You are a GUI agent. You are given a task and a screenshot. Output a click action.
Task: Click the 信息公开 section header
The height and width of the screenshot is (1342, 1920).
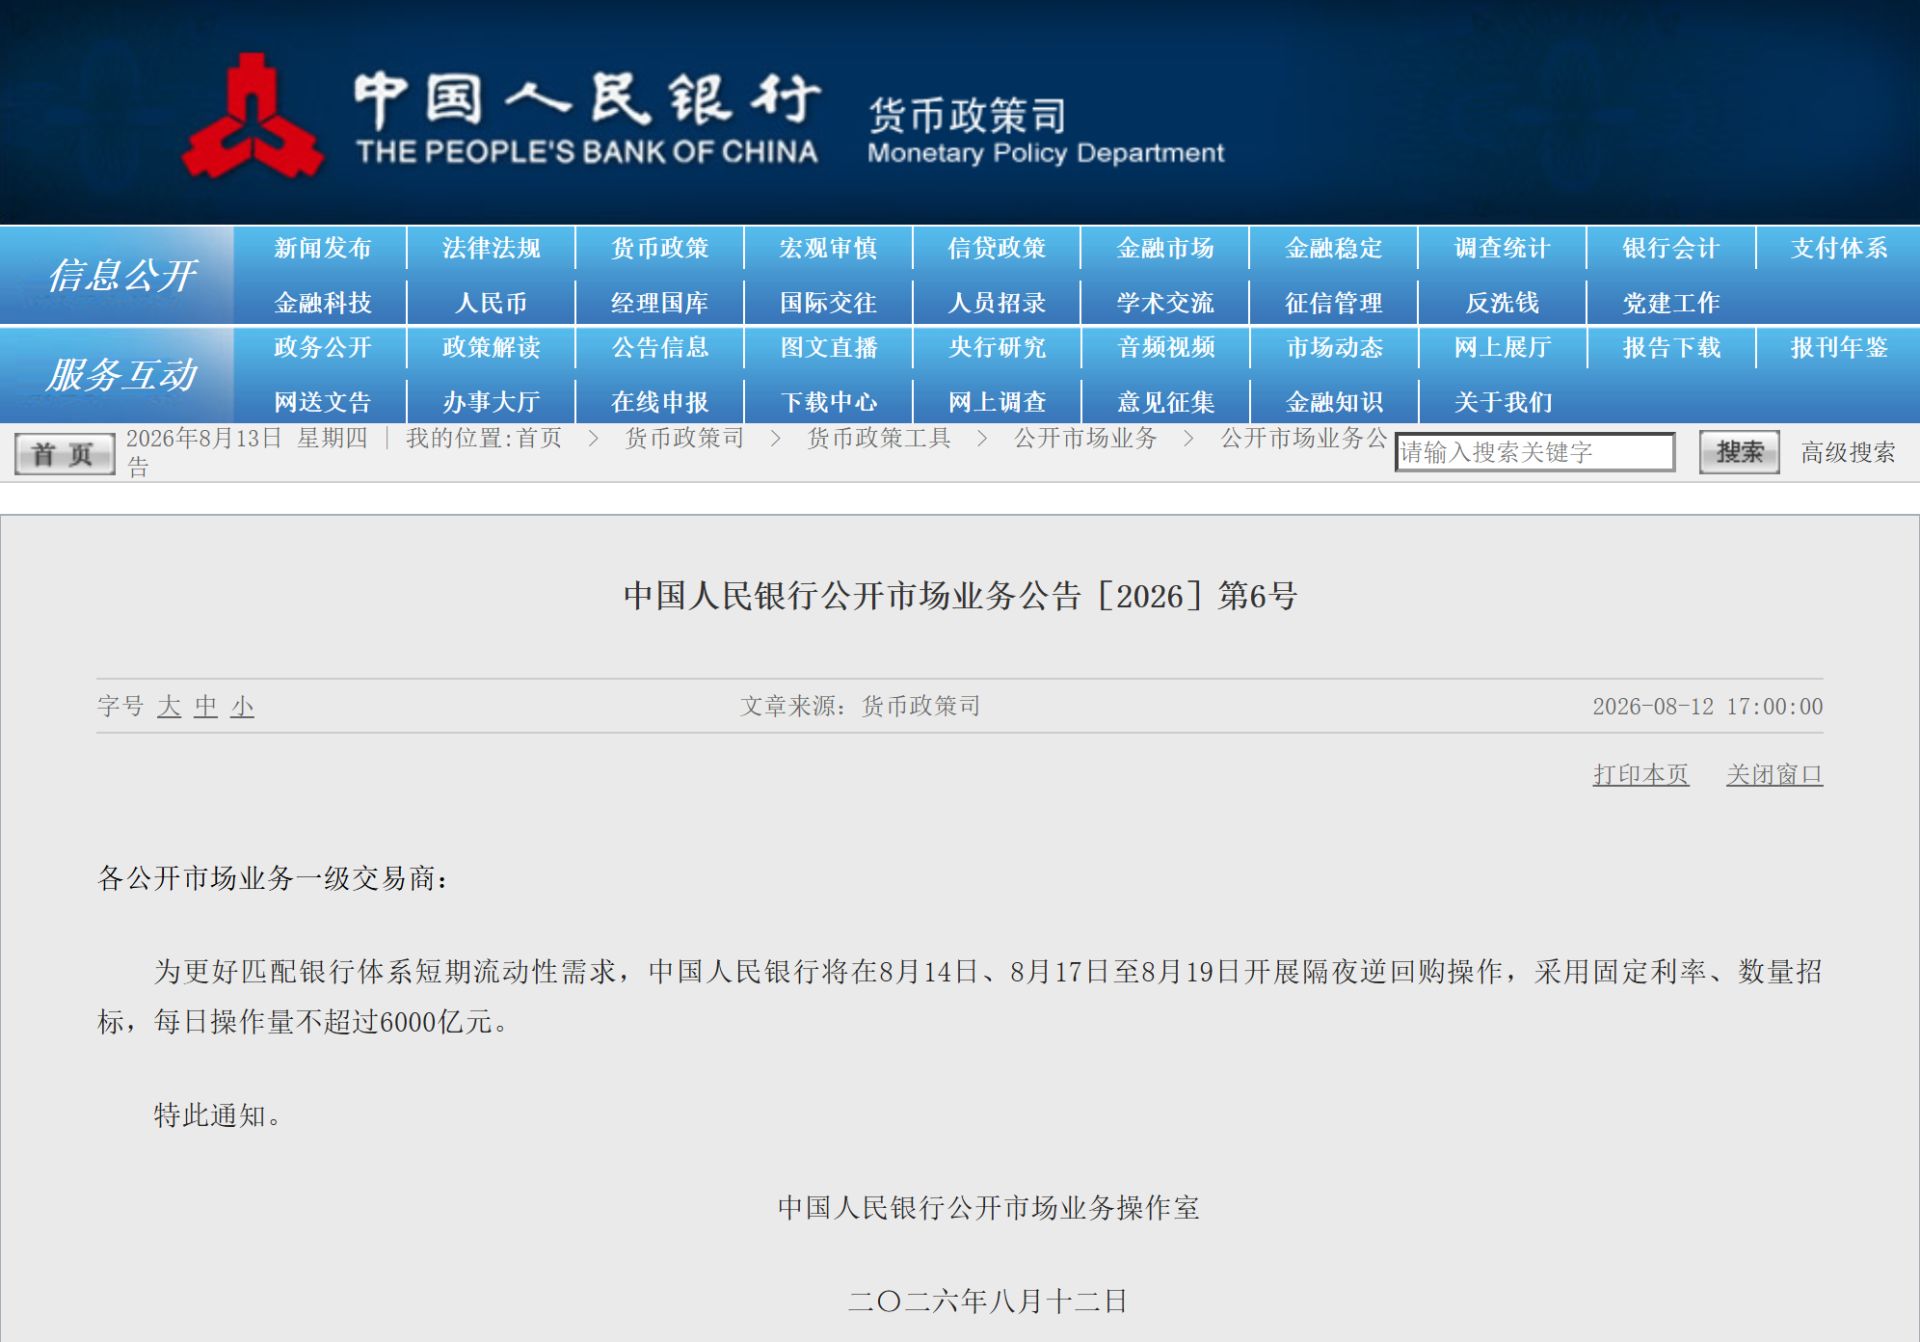pos(122,275)
